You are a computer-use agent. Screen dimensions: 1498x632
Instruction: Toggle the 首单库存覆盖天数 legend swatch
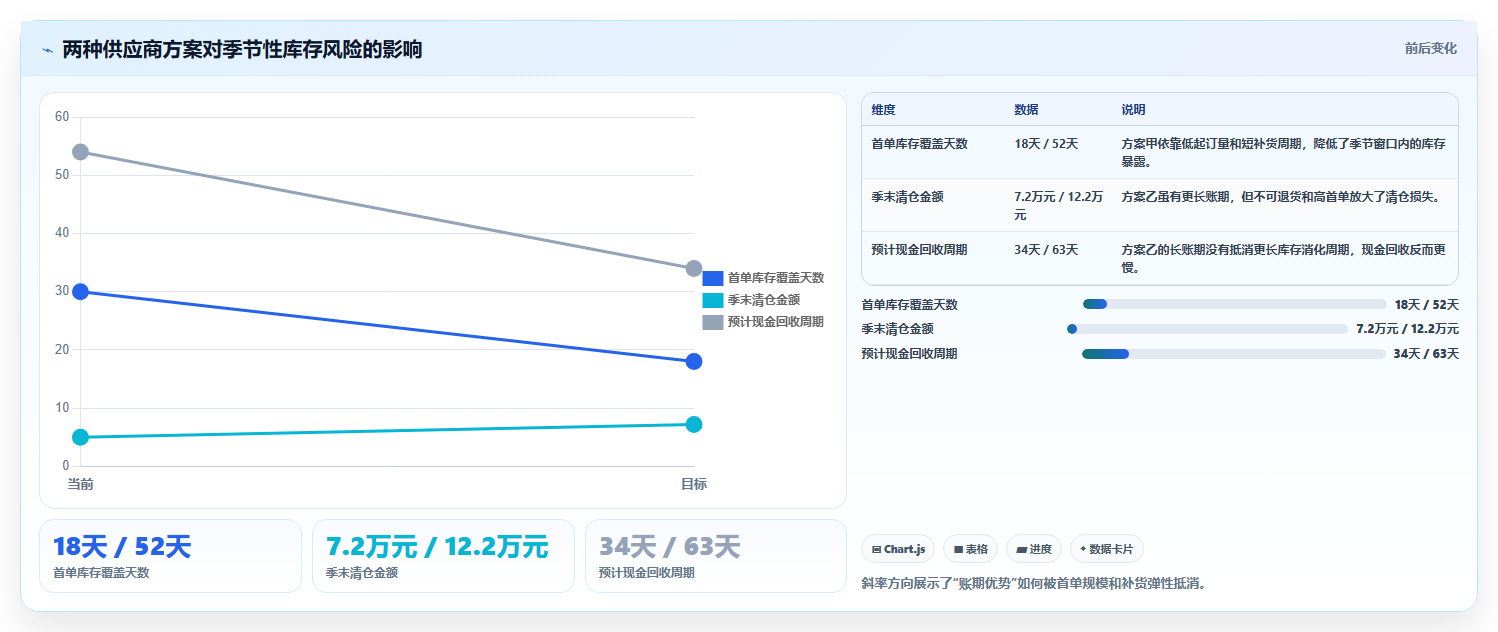point(712,278)
